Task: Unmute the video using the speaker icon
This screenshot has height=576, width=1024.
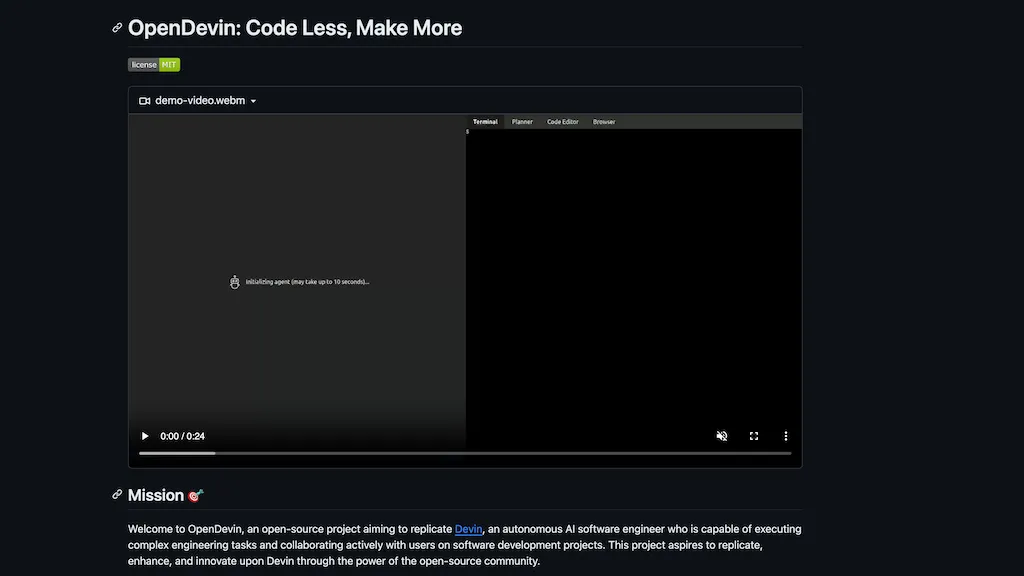Action: [722, 436]
